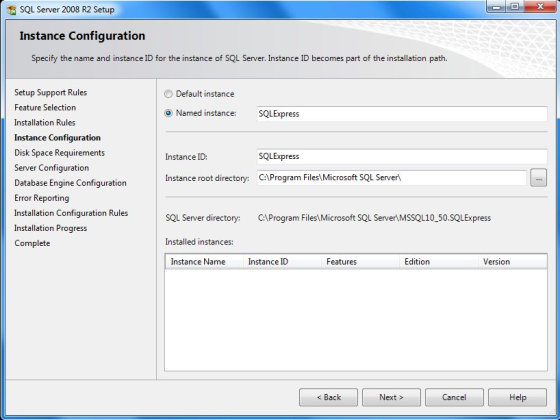
Task: Select Feature Selection in the steps list
Action: tap(45, 108)
